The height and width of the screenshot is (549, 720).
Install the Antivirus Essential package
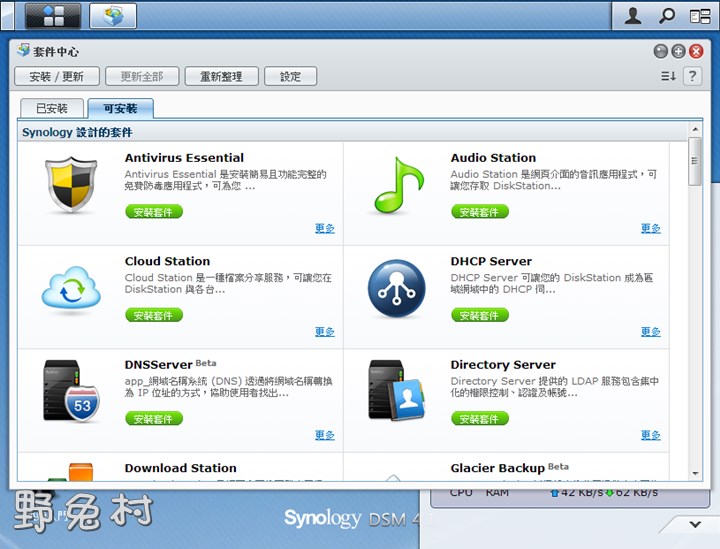click(x=154, y=212)
